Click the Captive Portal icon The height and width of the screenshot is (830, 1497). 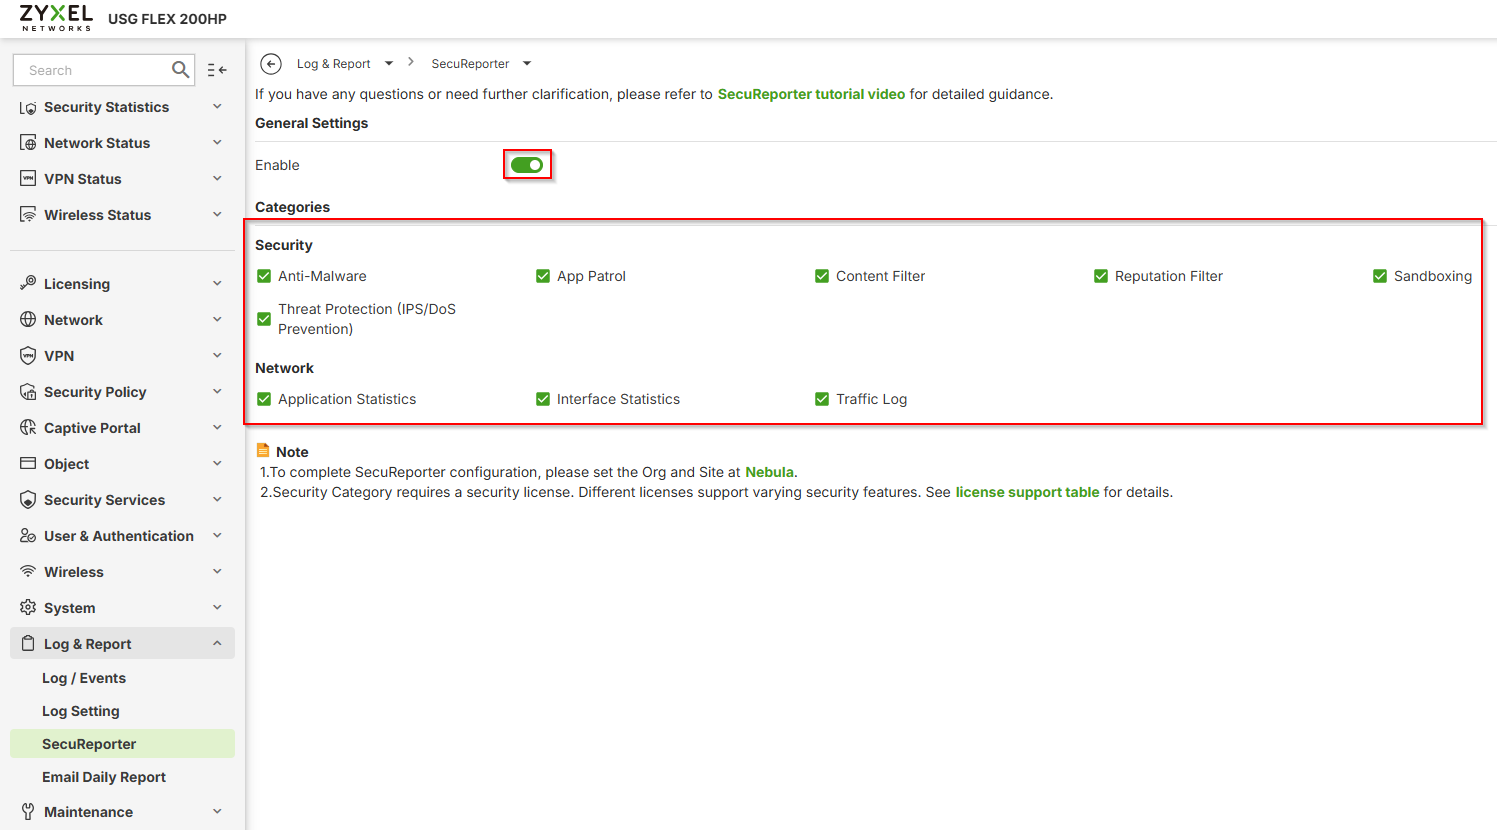(x=28, y=428)
